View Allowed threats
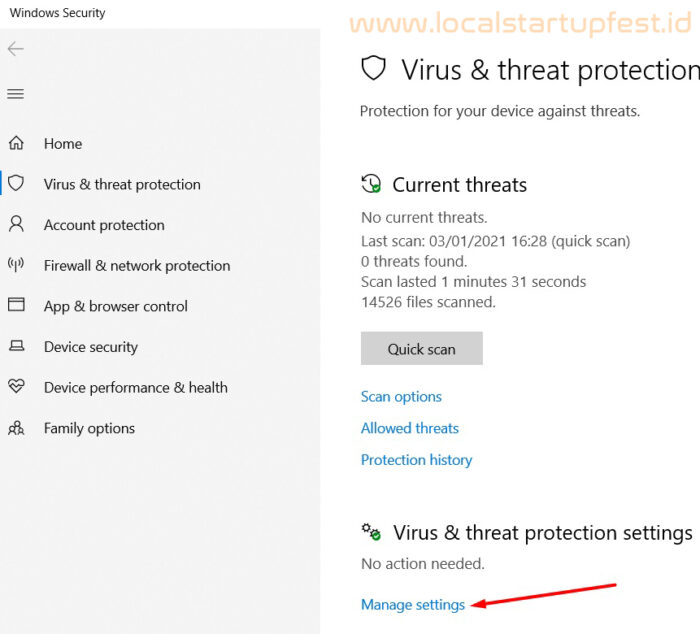Image resolution: width=700 pixels, height=634 pixels. point(410,428)
